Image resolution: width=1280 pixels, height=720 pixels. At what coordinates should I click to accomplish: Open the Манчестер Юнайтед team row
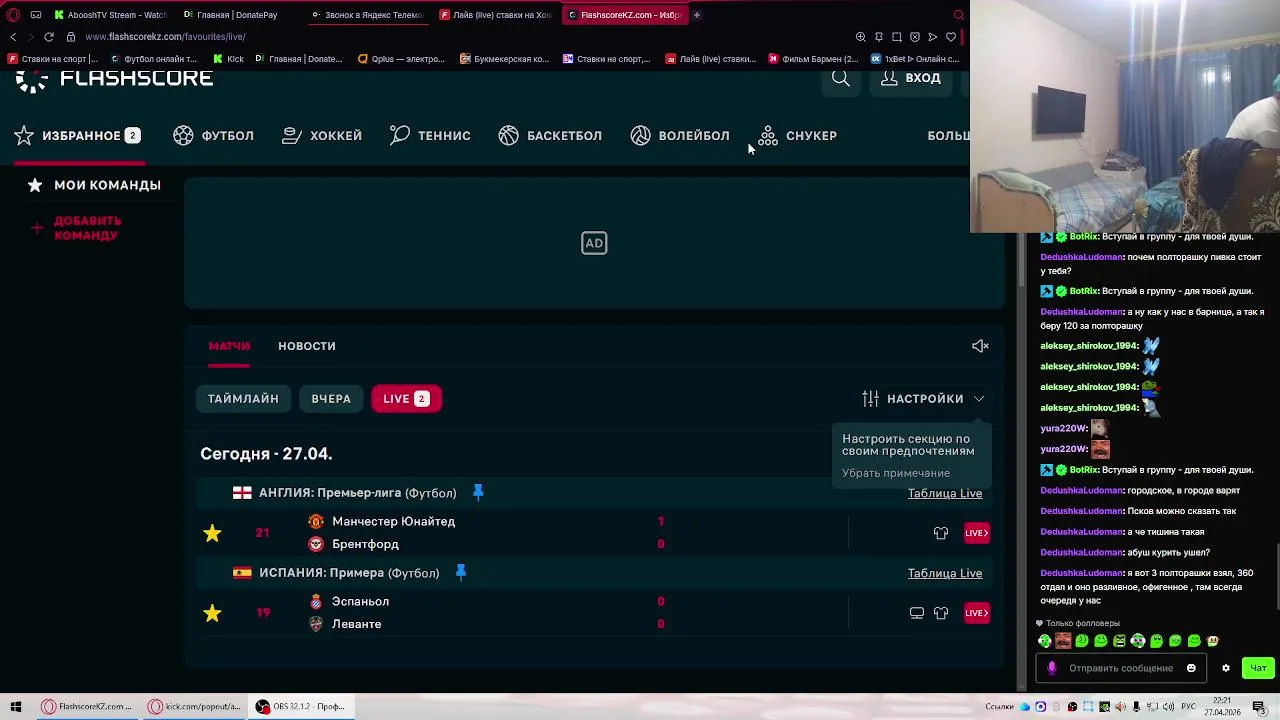(382, 521)
